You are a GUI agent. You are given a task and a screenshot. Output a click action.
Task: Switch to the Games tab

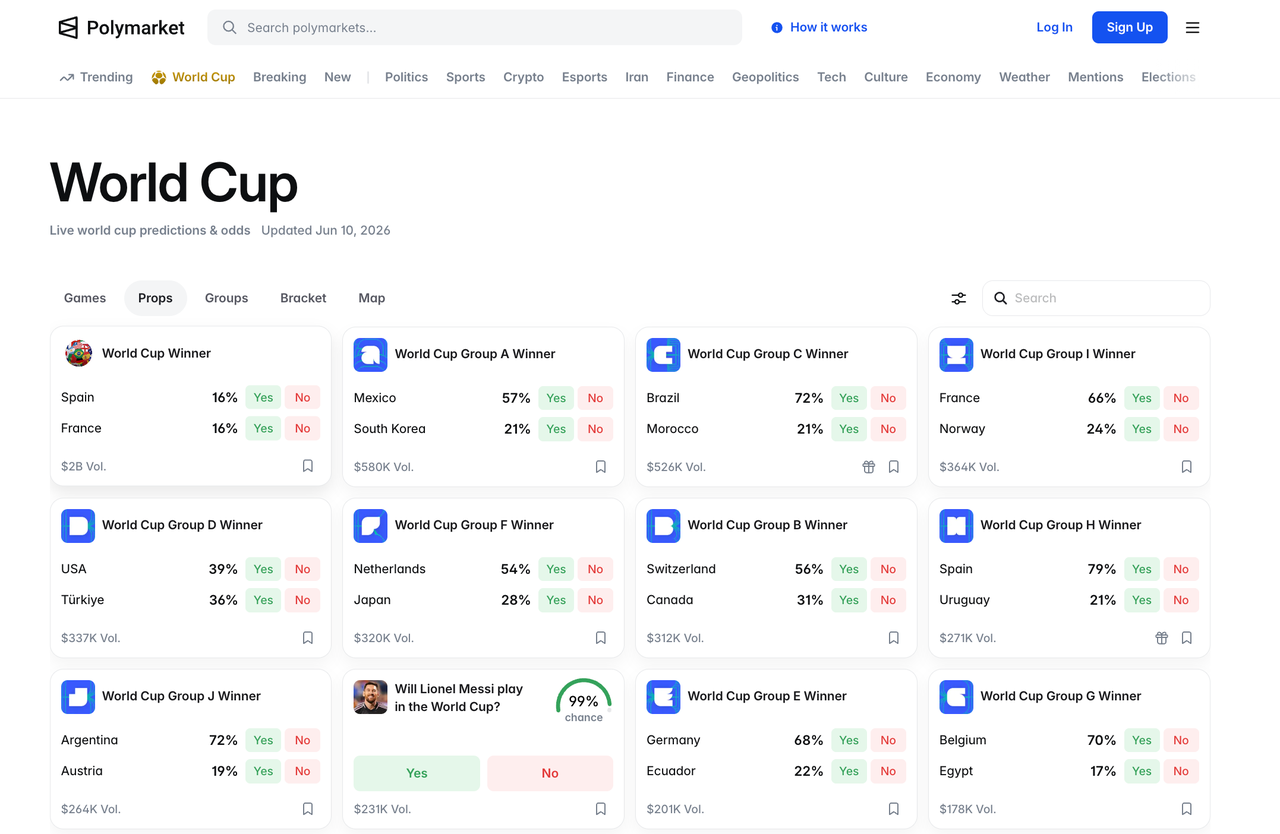[85, 298]
